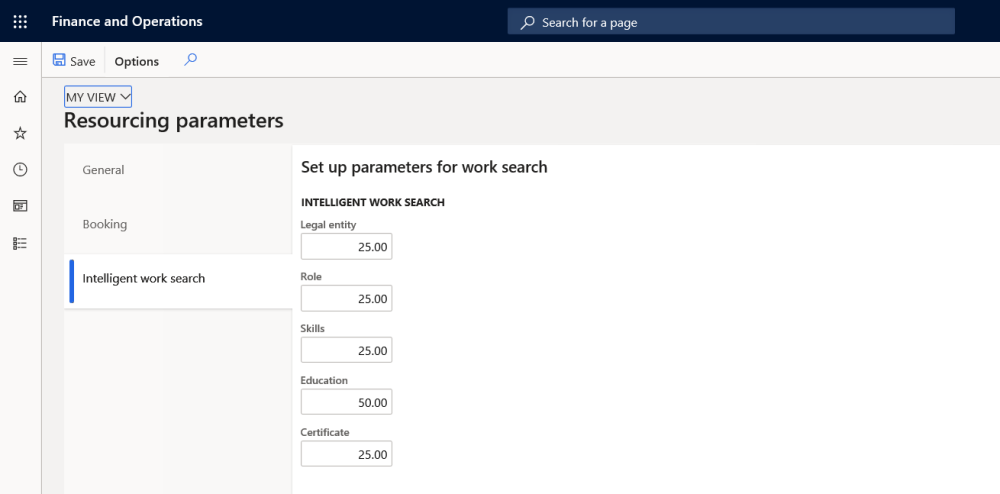Viewport: 1000px width, 494px height.
Task: Click the Save disk icon
Action: (59, 61)
